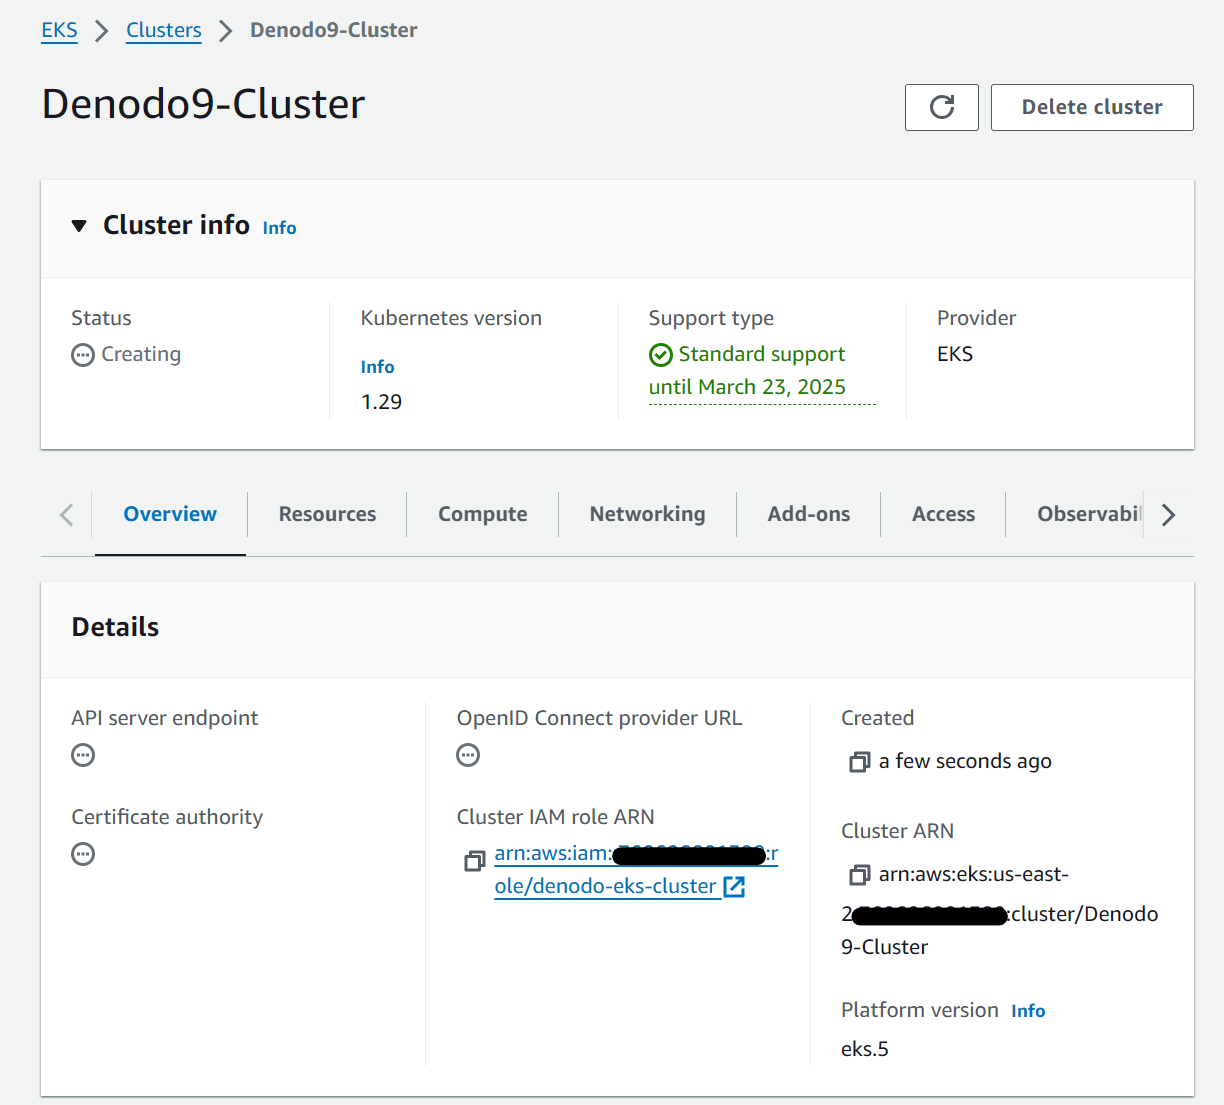This screenshot has width=1224, height=1105.
Task: Collapse the Cluster info section
Action: (x=79, y=226)
